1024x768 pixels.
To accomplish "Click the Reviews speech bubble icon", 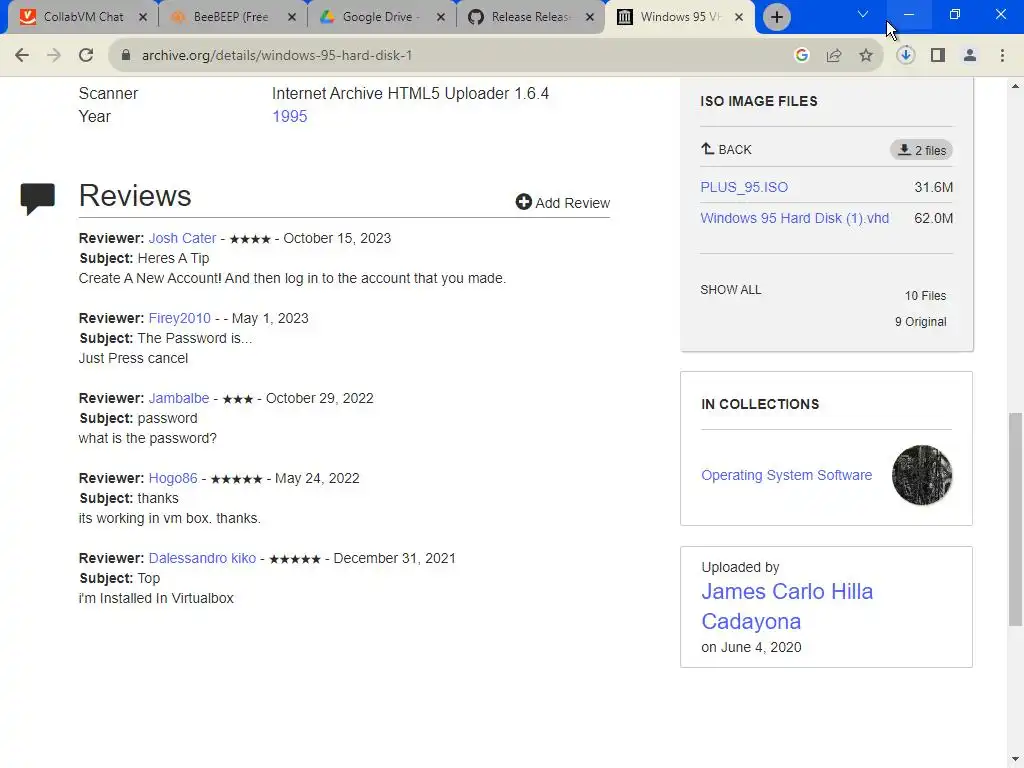I will click(37, 199).
